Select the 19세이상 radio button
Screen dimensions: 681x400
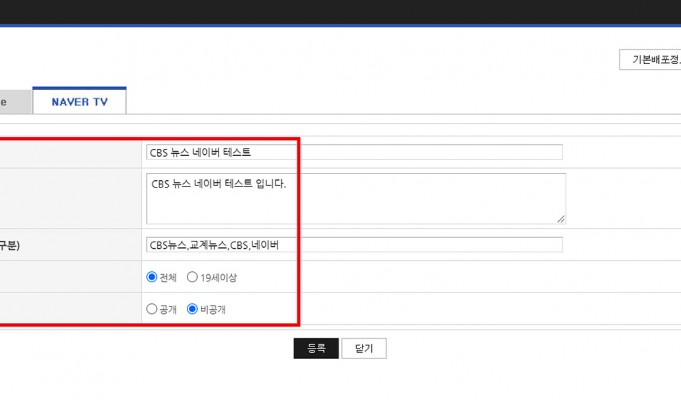tap(192, 277)
